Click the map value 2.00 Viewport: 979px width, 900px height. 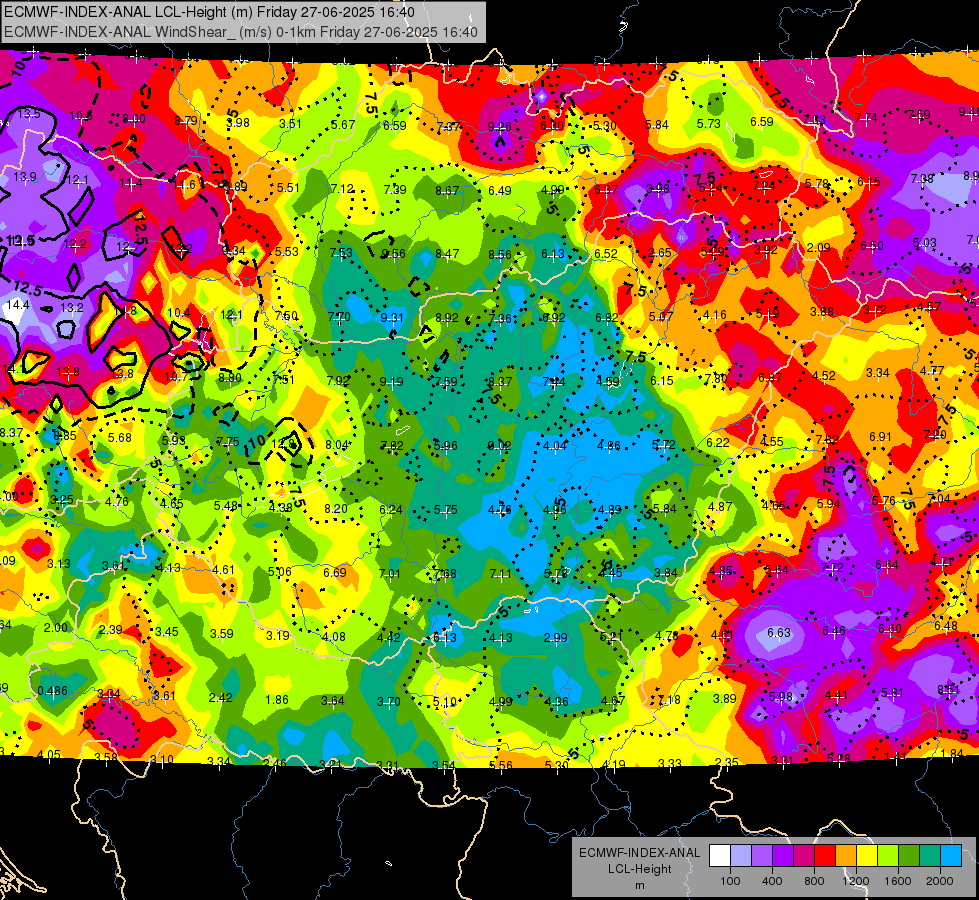[x=56, y=627]
